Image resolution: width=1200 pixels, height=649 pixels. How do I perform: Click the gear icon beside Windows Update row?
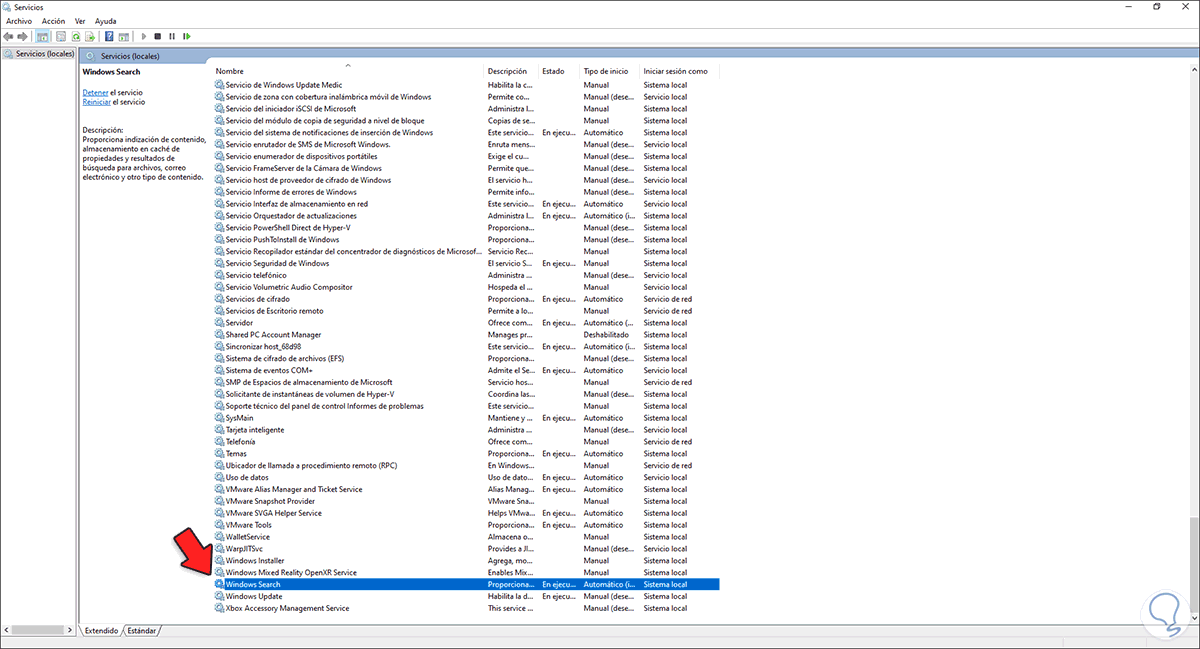coord(220,596)
